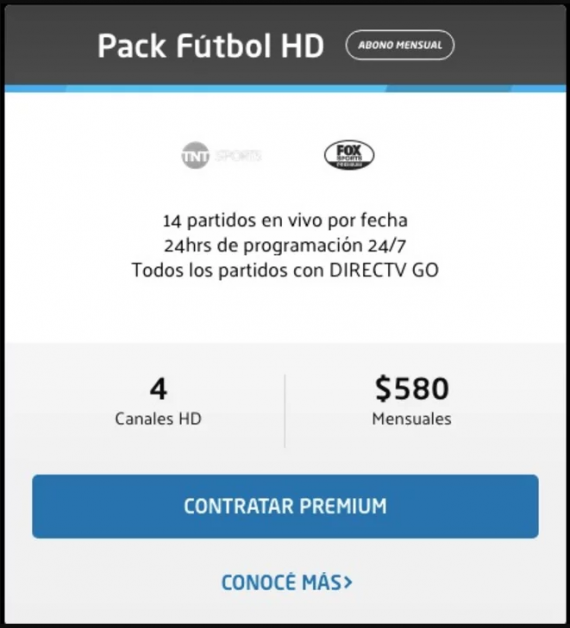
Task: Click the blue accent stripe below header
Action: pos(285,89)
